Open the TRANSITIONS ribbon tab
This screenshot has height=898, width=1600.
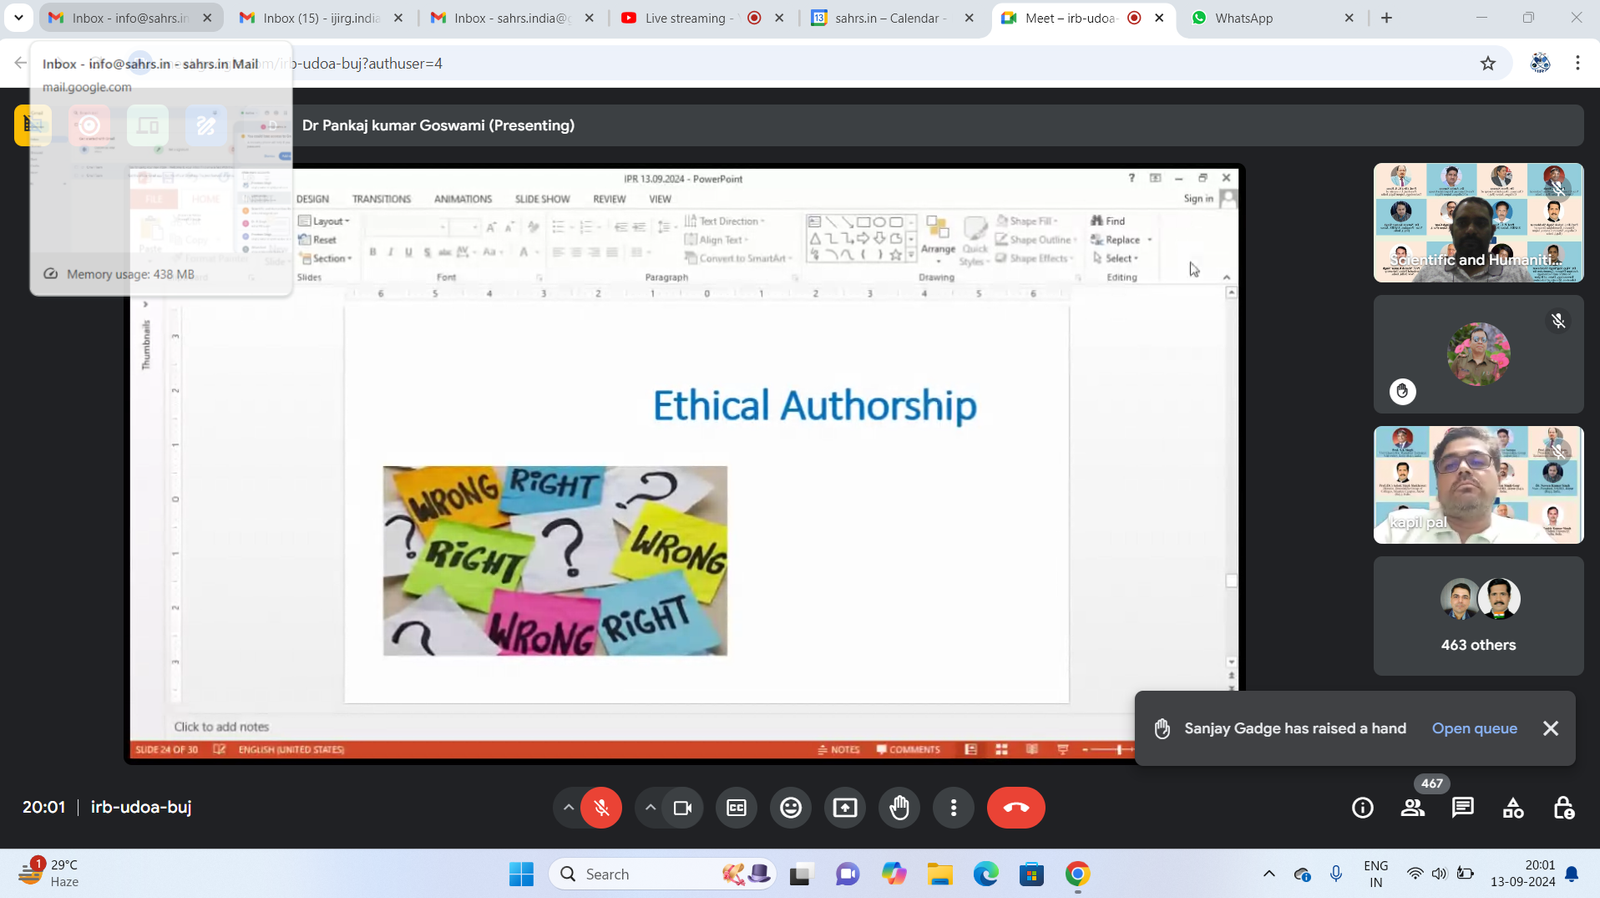381,199
